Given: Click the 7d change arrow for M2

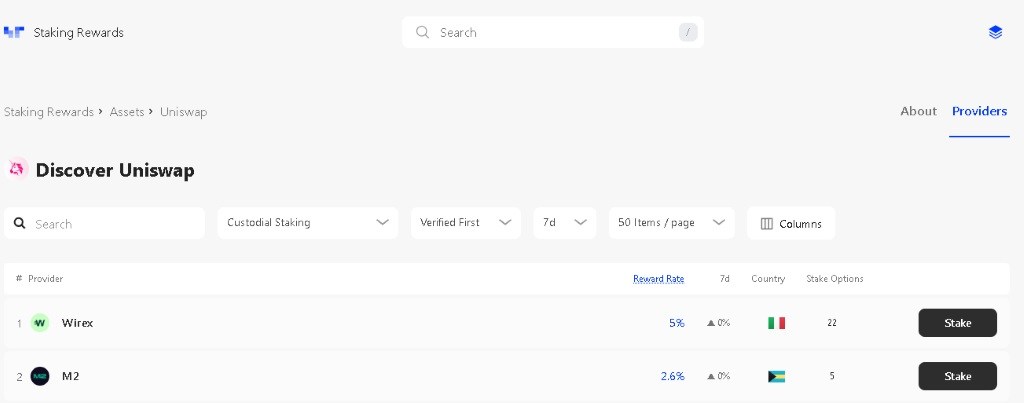Looking at the screenshot, I should (711, 376).
